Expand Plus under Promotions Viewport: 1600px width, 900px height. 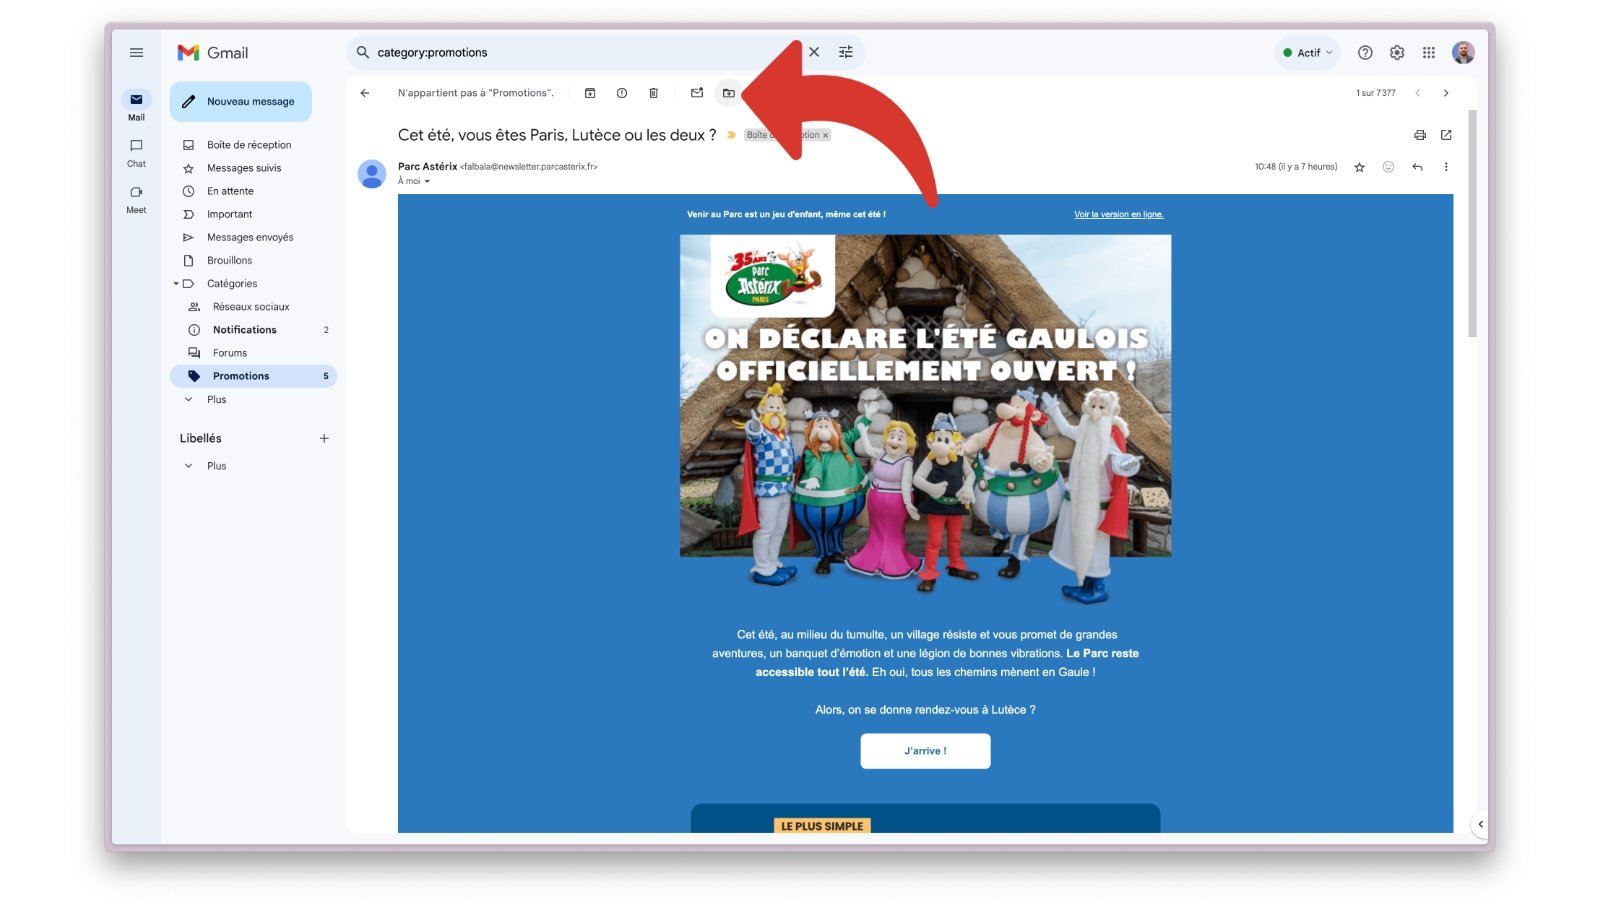coord(216,400)
